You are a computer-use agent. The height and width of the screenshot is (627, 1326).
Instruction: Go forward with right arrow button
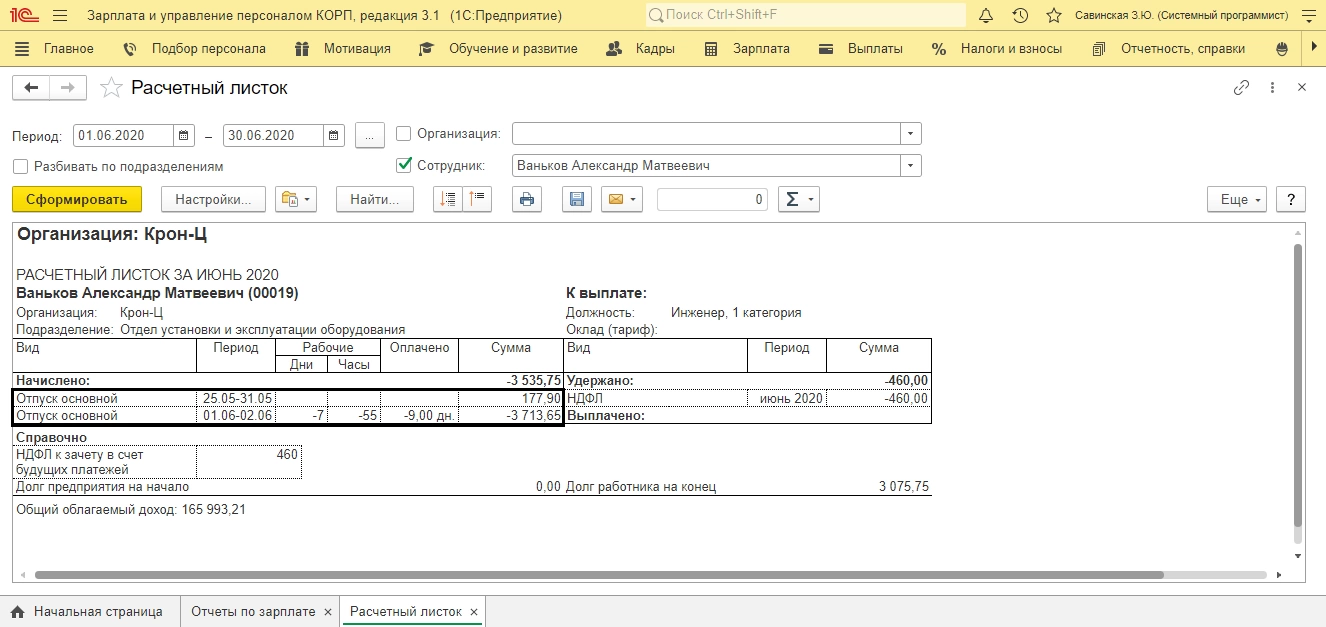68,88
